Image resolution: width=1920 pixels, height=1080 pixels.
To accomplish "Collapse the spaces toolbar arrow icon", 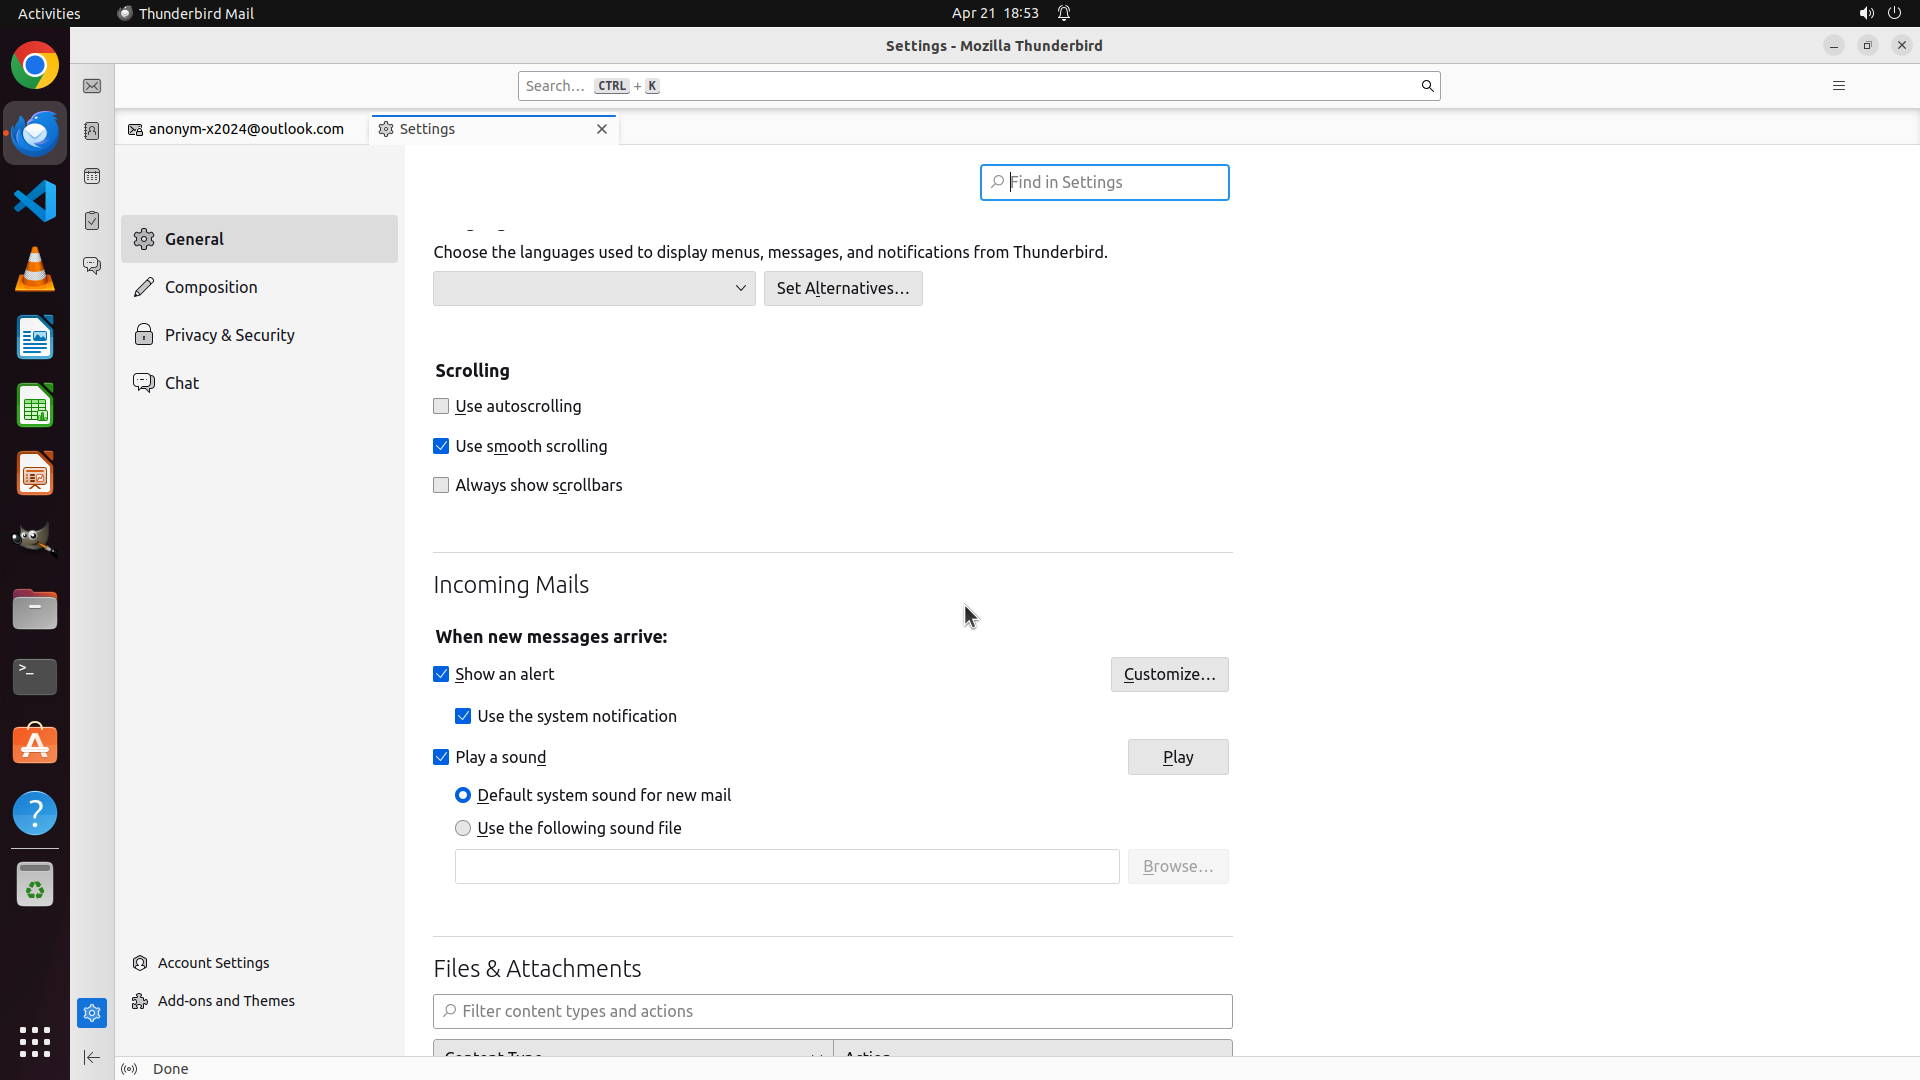I will click(x=92, y=1057).
